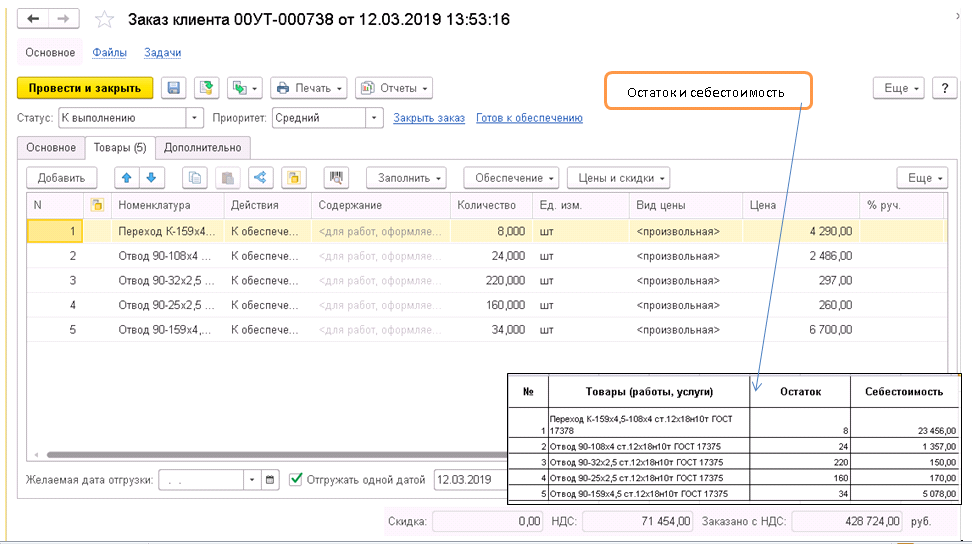Click 'Провести и закрыть' button
This screenshot has height=544, width=972.
pos(85,88)
